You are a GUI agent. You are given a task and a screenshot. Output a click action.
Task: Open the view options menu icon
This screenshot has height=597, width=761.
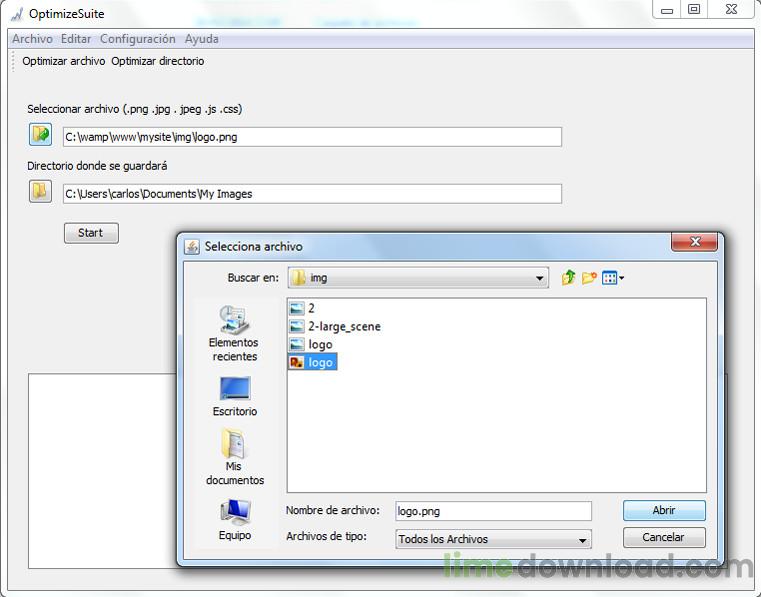point(612,278)
